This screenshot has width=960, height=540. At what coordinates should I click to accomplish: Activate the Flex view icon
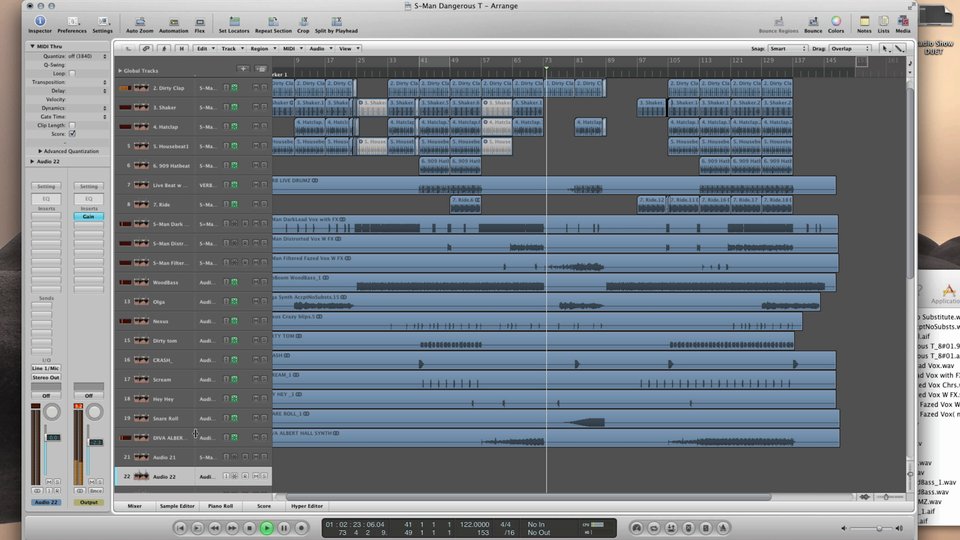(x=200, y=23)
